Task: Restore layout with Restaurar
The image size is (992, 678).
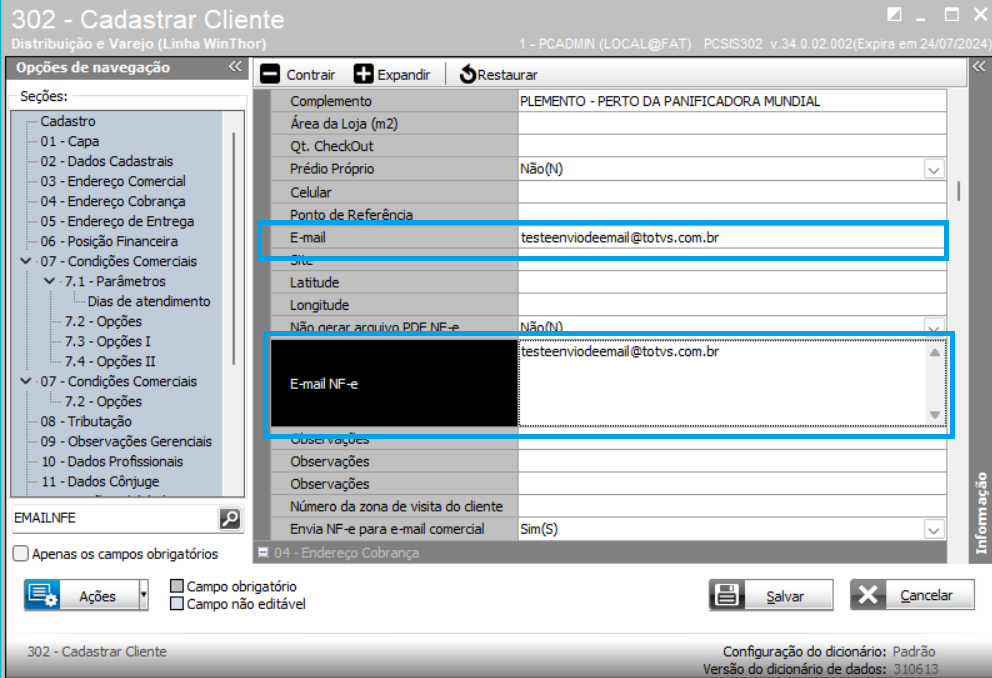Action: (x=499, y=75)
